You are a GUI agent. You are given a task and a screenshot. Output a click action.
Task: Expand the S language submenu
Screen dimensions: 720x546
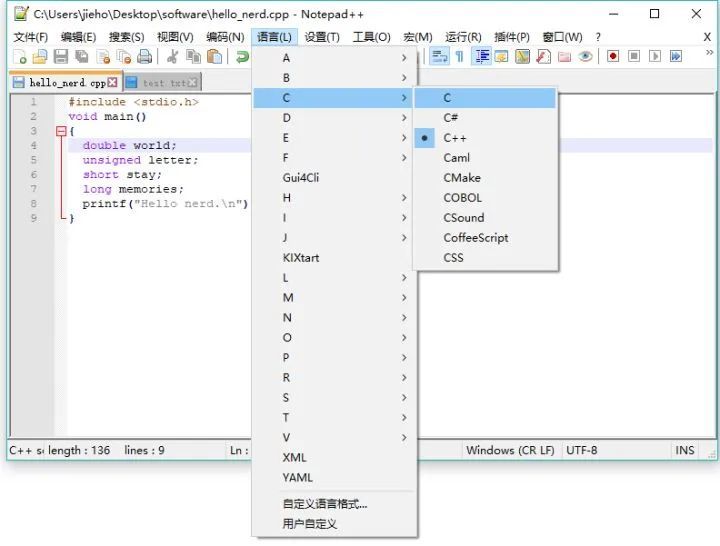[x=334, y=398]
